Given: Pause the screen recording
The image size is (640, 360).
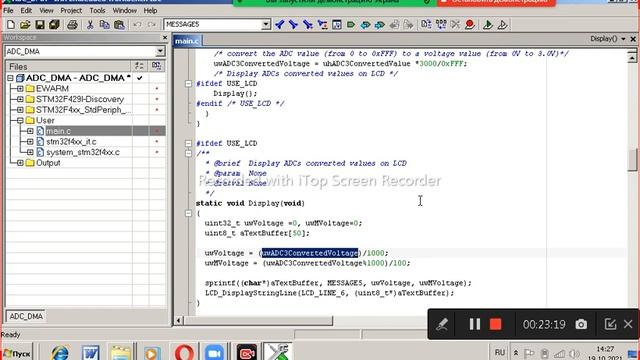Looking at the screenshot, I should 474,324.
